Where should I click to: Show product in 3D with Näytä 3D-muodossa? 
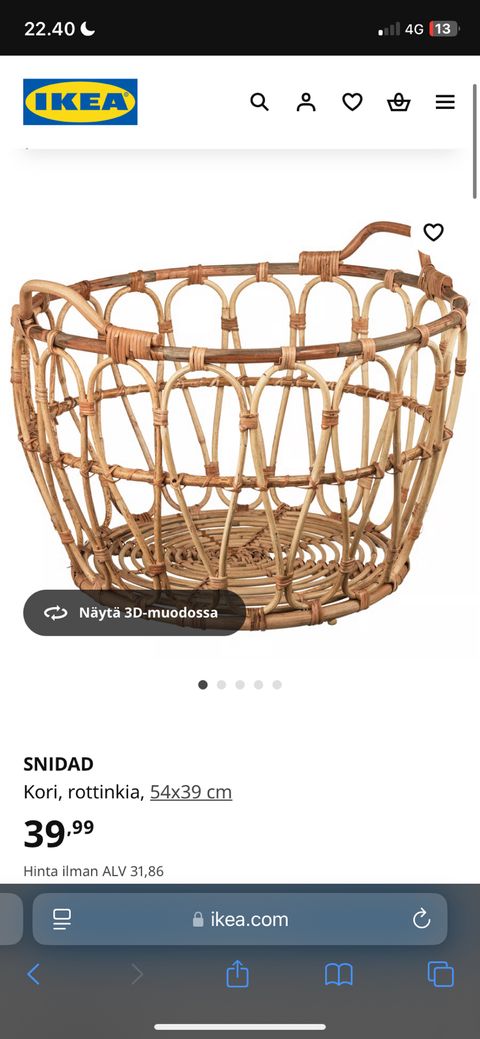pos(135,613)
